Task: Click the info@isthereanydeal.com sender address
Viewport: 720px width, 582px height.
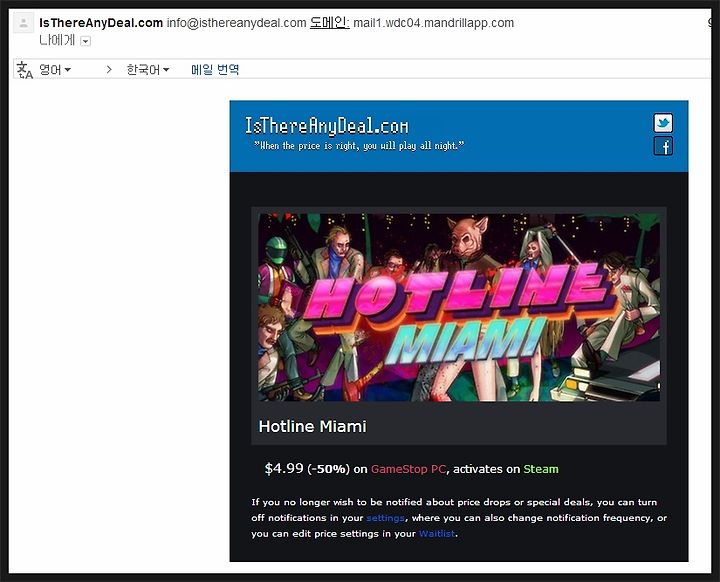Action: tap(236, 23)
